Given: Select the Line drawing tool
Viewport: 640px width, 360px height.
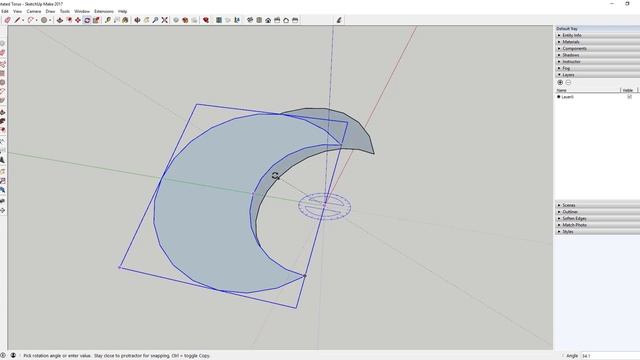Looking at the screenshot, I should click(17, 20).
